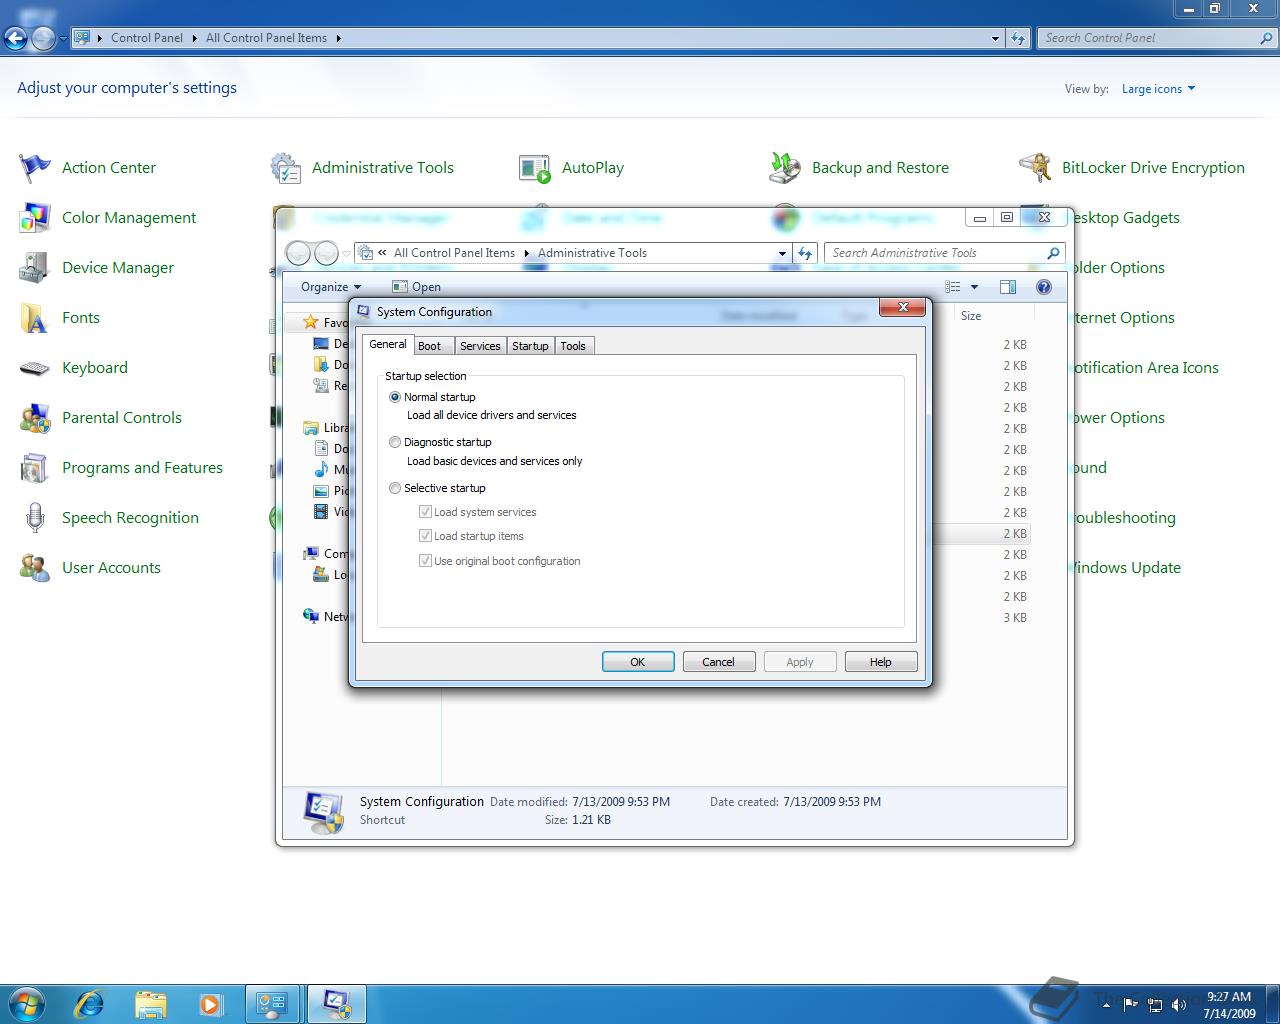1280x1024 pixels.
Task: Switch to the Boot tab
Action: (x=429, y=346)
